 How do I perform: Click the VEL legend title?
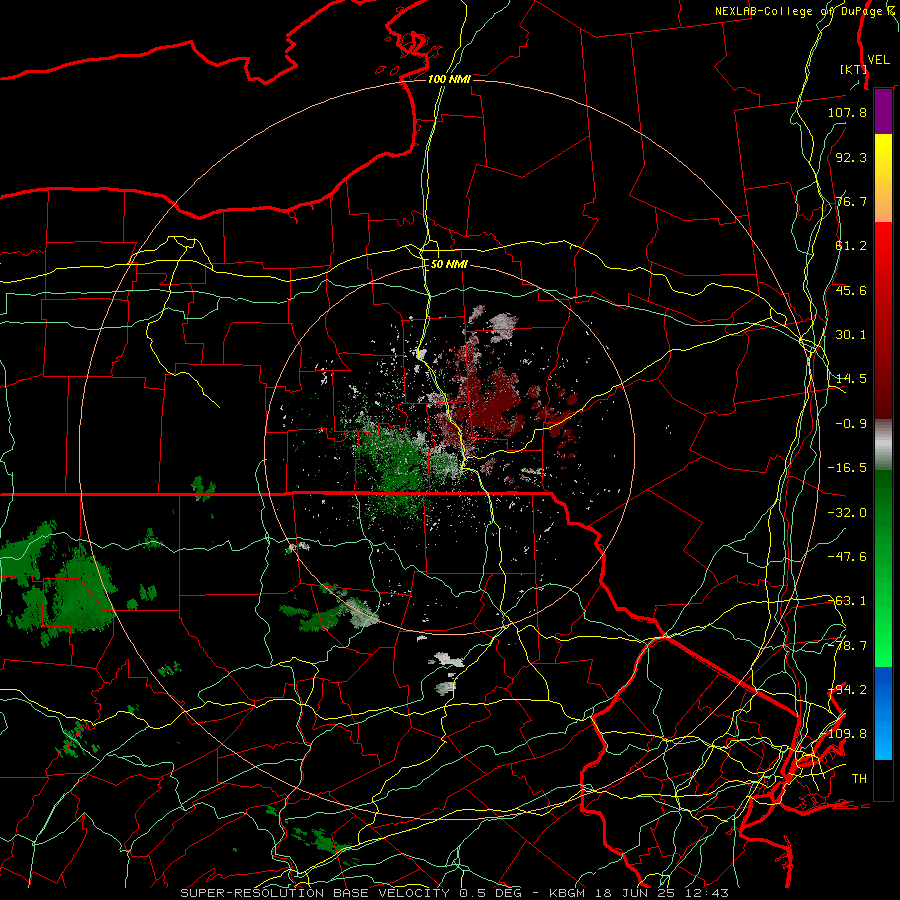tap(878, 60)
